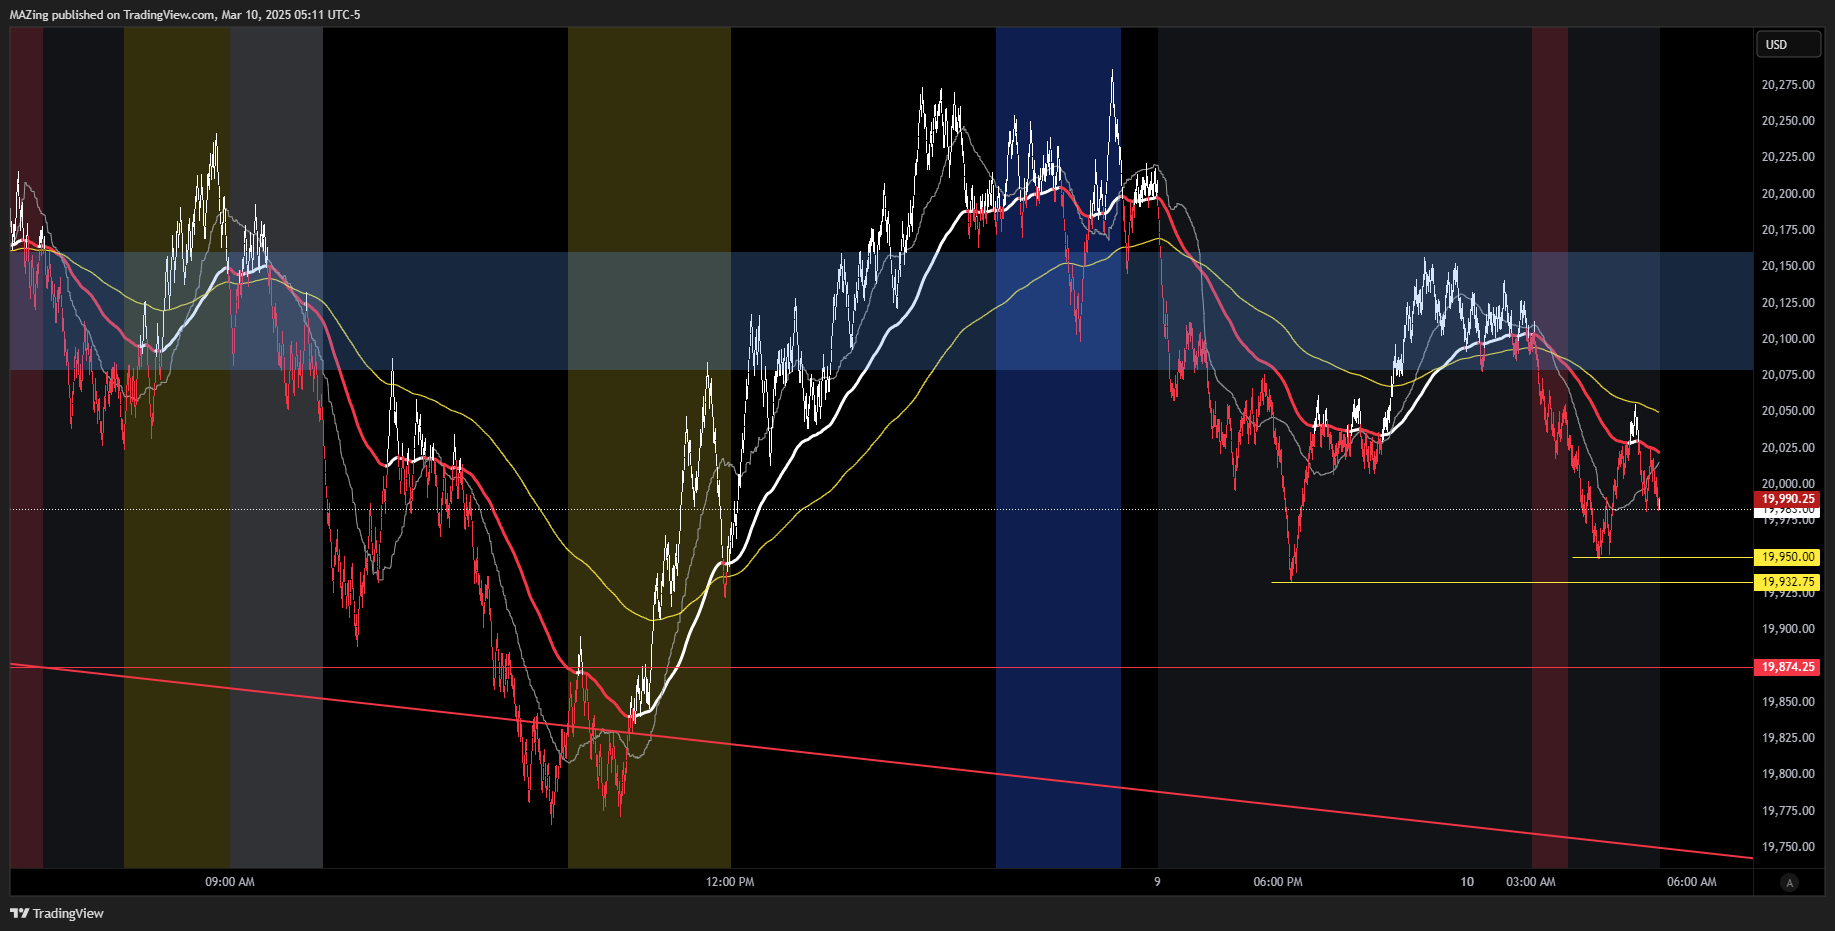The height and width of the screenshot is (931, 1835).
Task: Click the 20,100.00 price axis value
Action: [x=1788, y=339]
